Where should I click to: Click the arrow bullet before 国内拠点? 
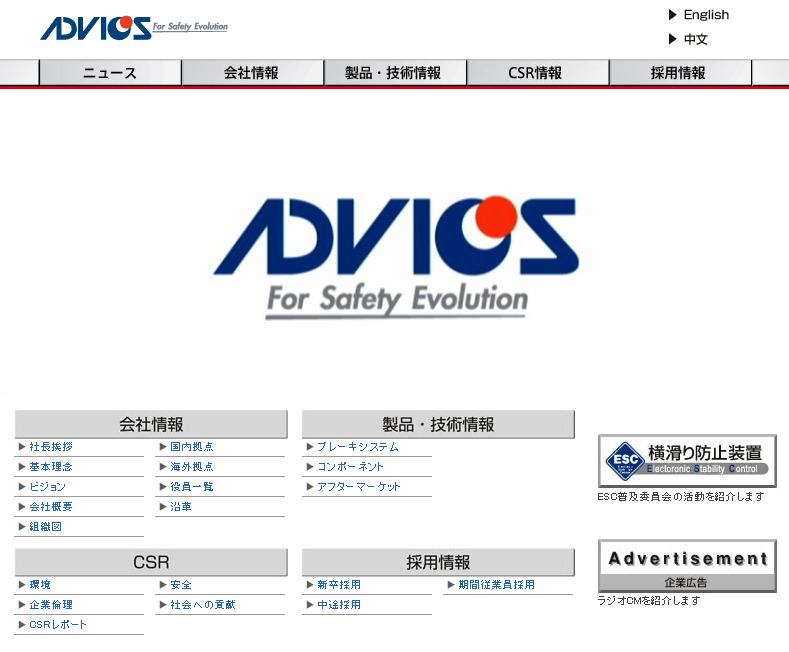coord(163,447)
